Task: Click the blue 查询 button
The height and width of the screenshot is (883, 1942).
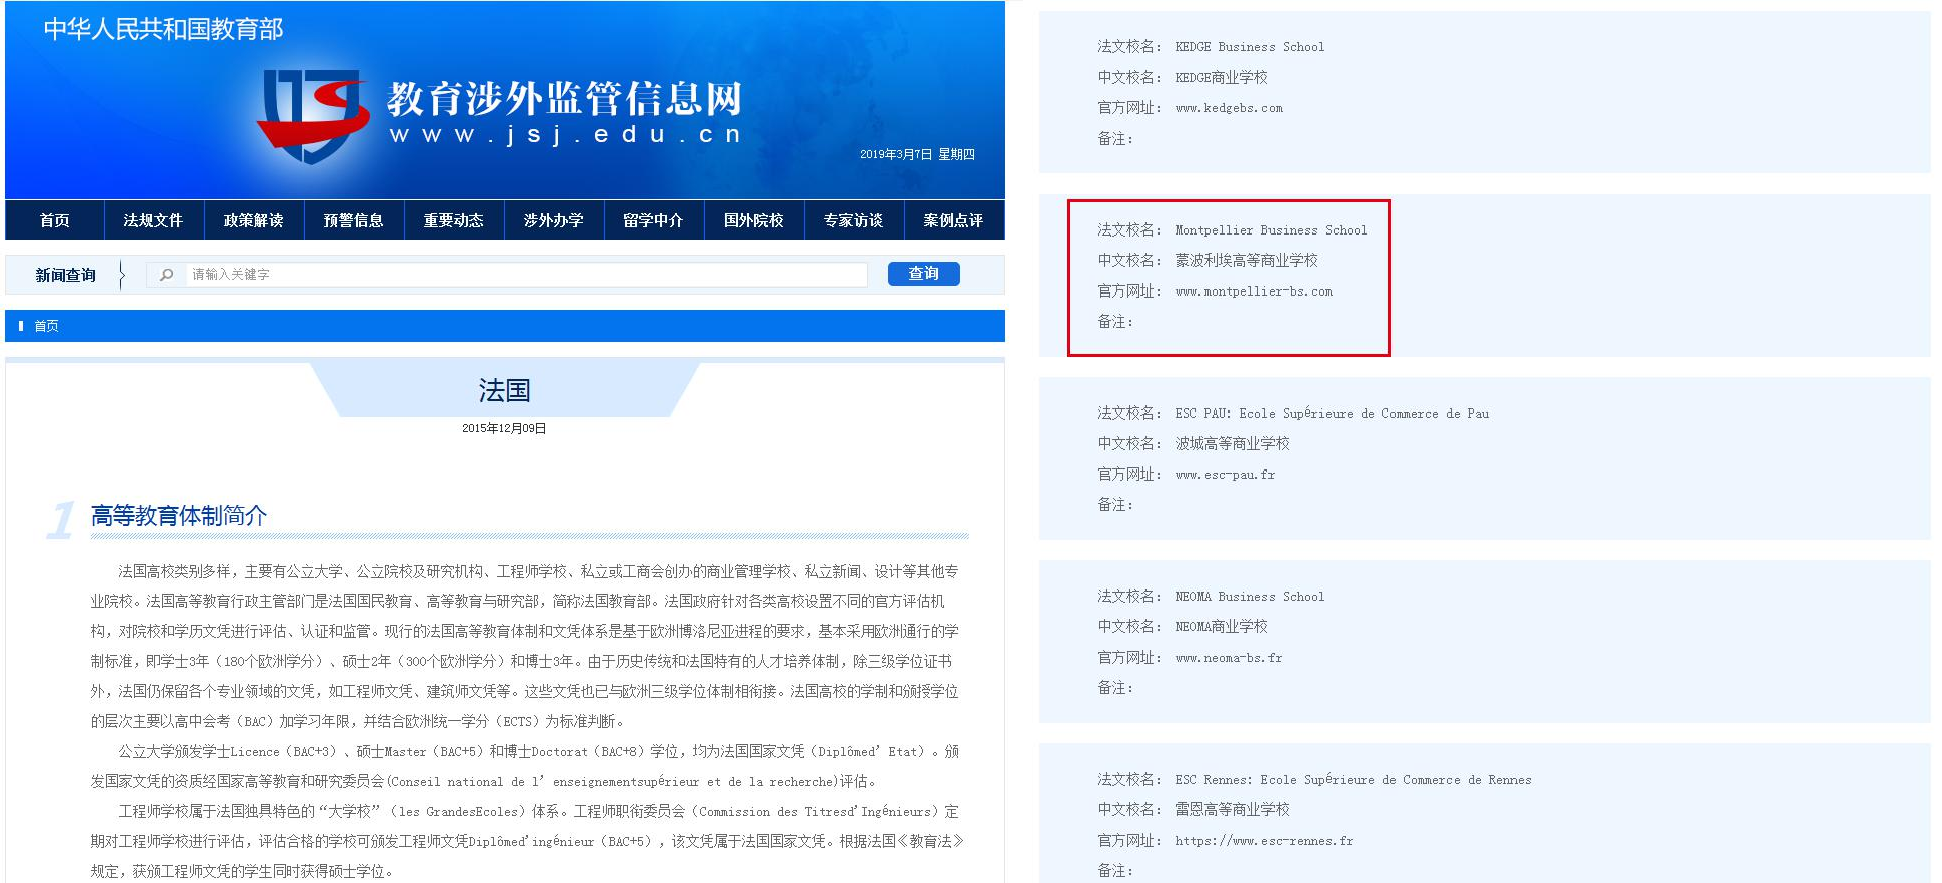Action: tap(924, 274)
